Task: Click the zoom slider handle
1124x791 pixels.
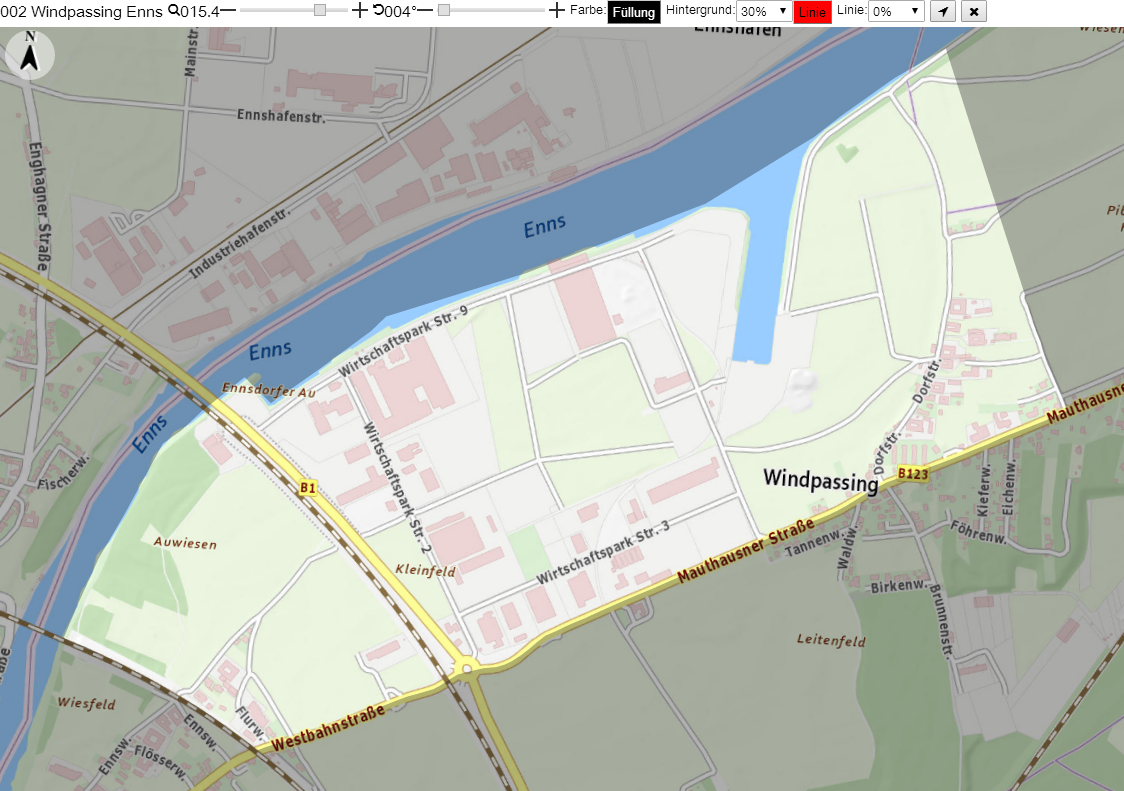Action: [320, 10]
